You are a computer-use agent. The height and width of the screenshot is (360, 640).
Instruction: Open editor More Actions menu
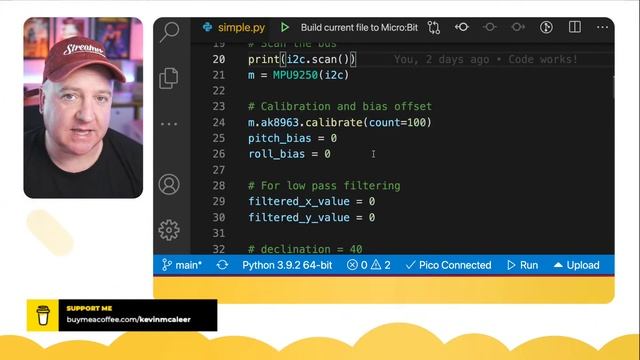tap(602, 27)
